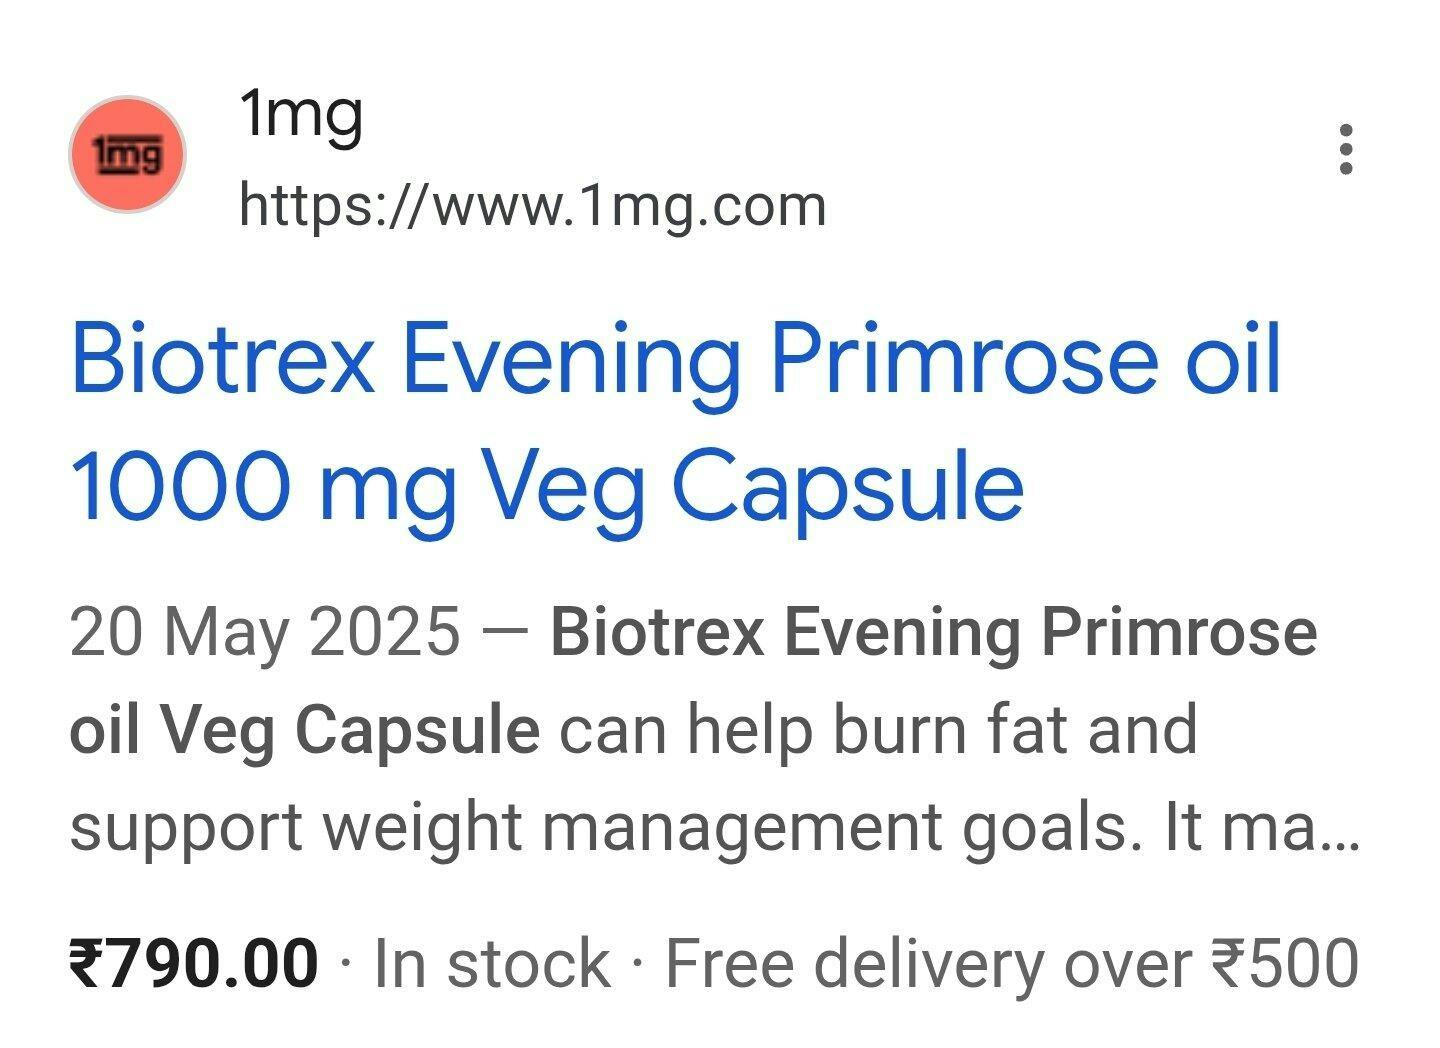1440x1048 pixels.
Task: Click the '1000 mg Veg Capsule' title line
Action: 548,487
